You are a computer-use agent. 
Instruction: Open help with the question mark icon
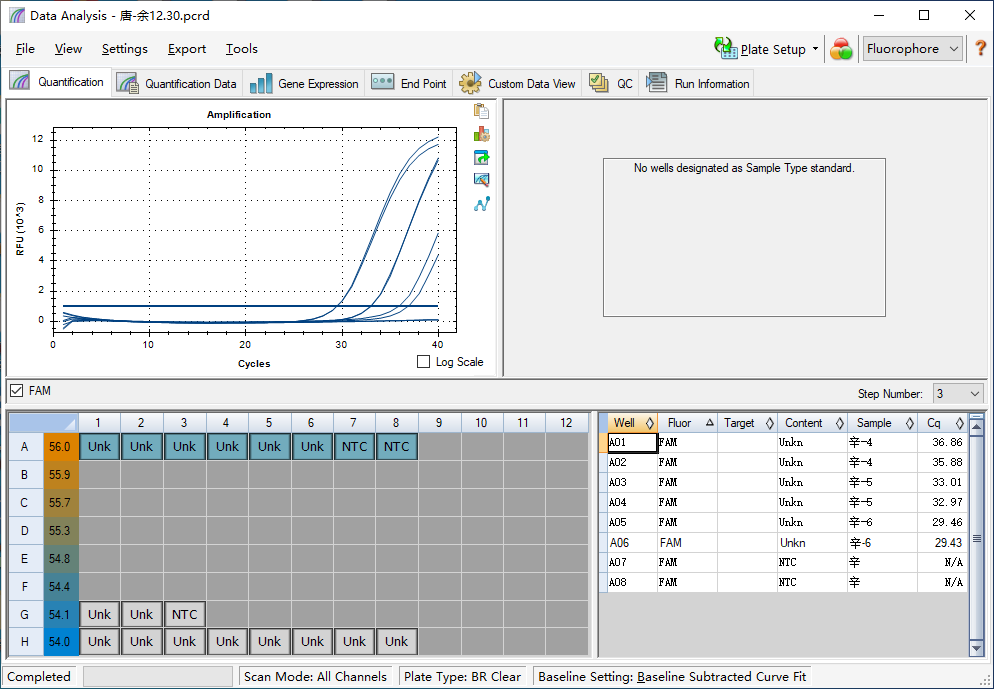tap(980, 48)
